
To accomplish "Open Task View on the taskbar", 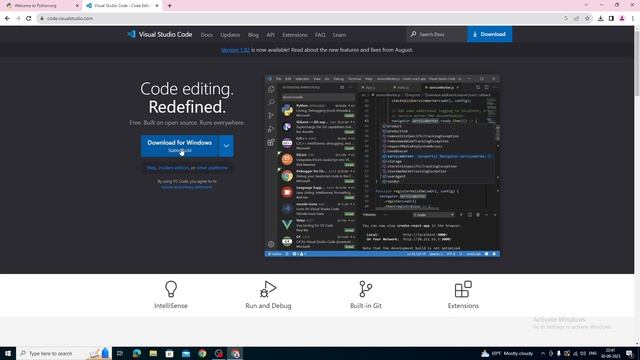I will pyautogui.click(x=120, y=353).
